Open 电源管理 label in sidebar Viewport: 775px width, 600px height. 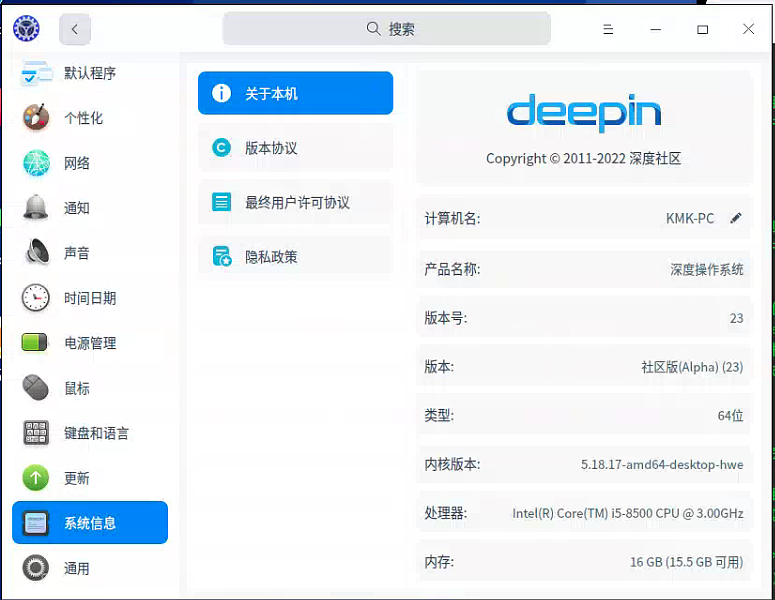(90, 343)
